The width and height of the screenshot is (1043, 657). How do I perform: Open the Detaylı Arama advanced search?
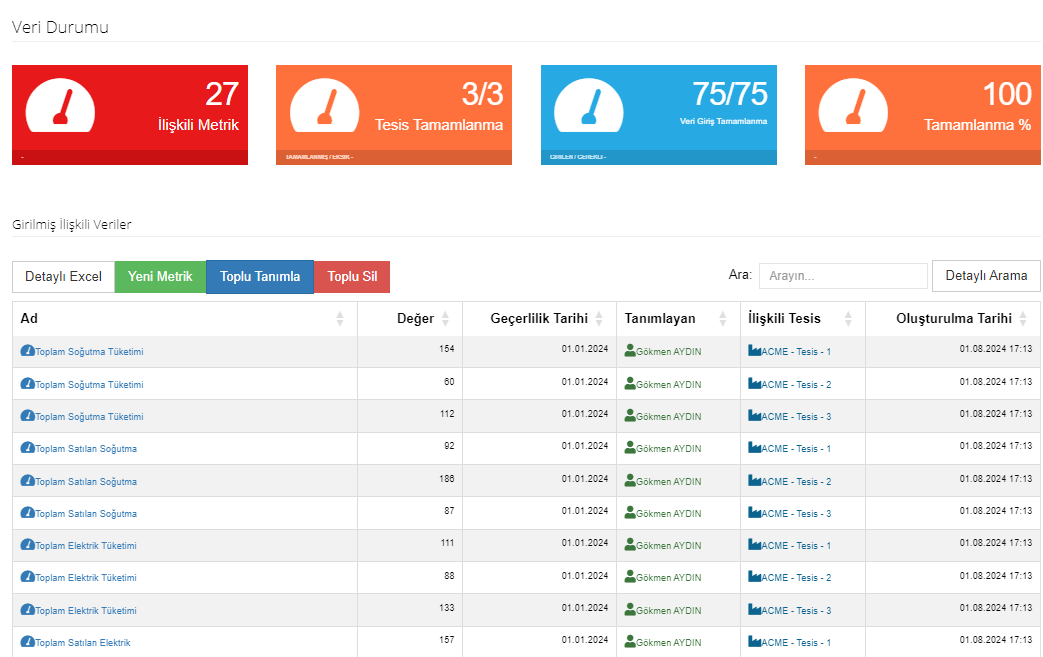click(x=986, y=276)
